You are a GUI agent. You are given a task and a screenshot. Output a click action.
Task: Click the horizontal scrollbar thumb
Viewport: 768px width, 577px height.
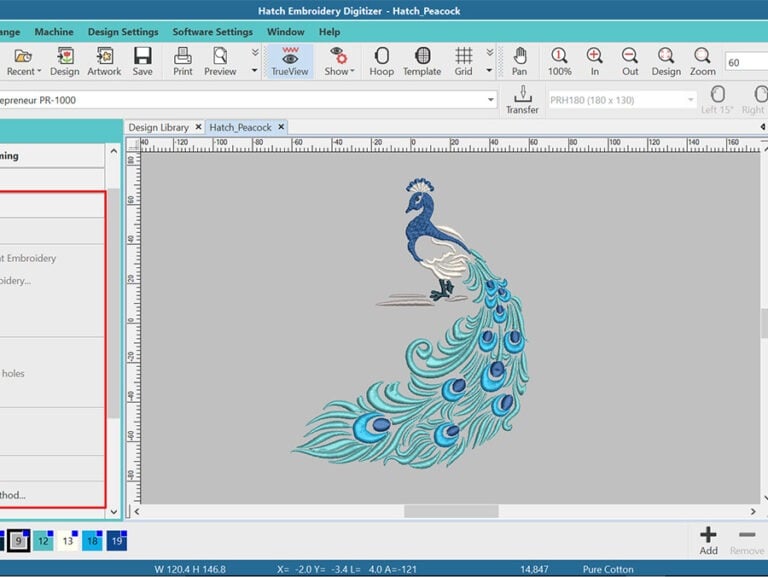point(451,511)
